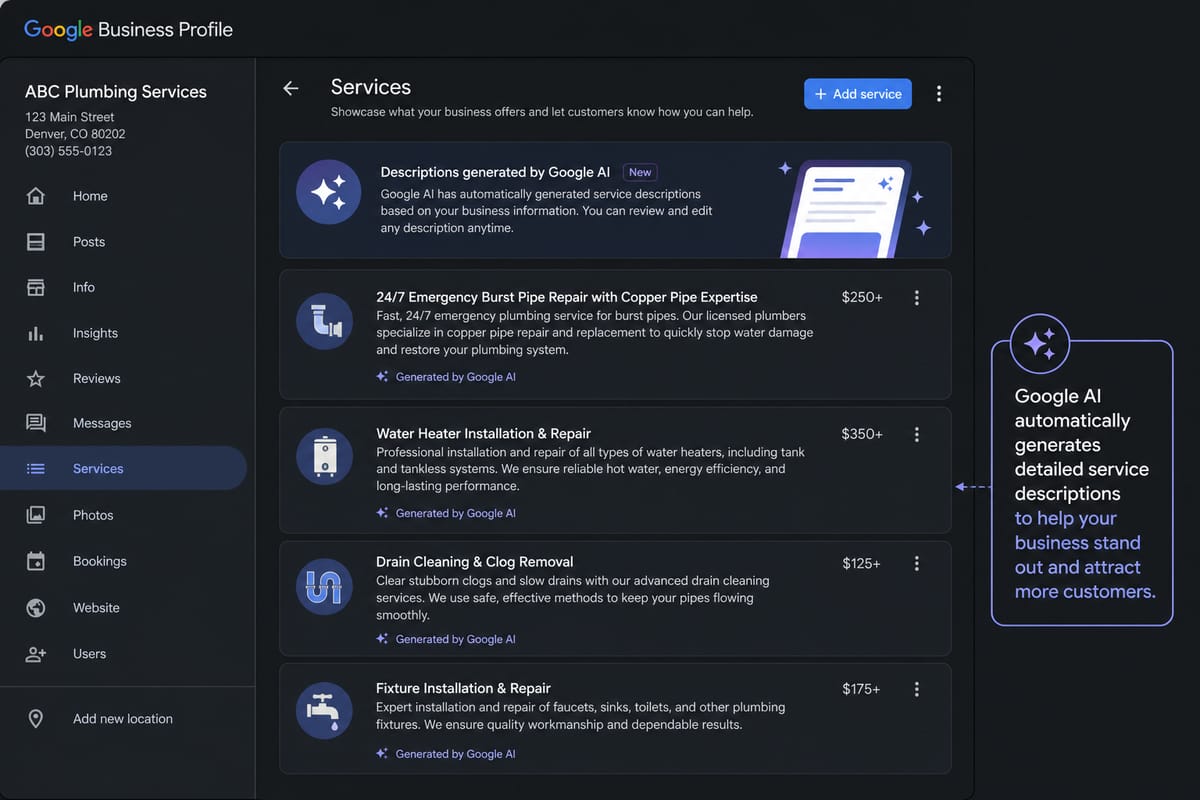Image resolution: width=1200 pixels, height=800 pixels.
Task: Click the New badge in AI banner
Action: point(640,172)
